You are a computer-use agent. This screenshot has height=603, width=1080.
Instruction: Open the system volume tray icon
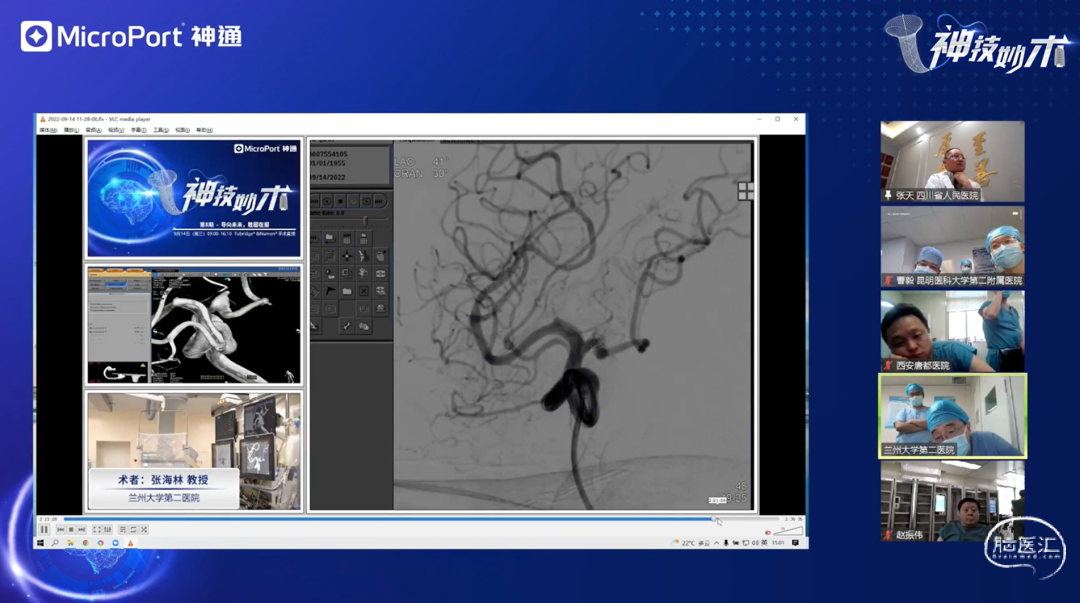[755, 543]
